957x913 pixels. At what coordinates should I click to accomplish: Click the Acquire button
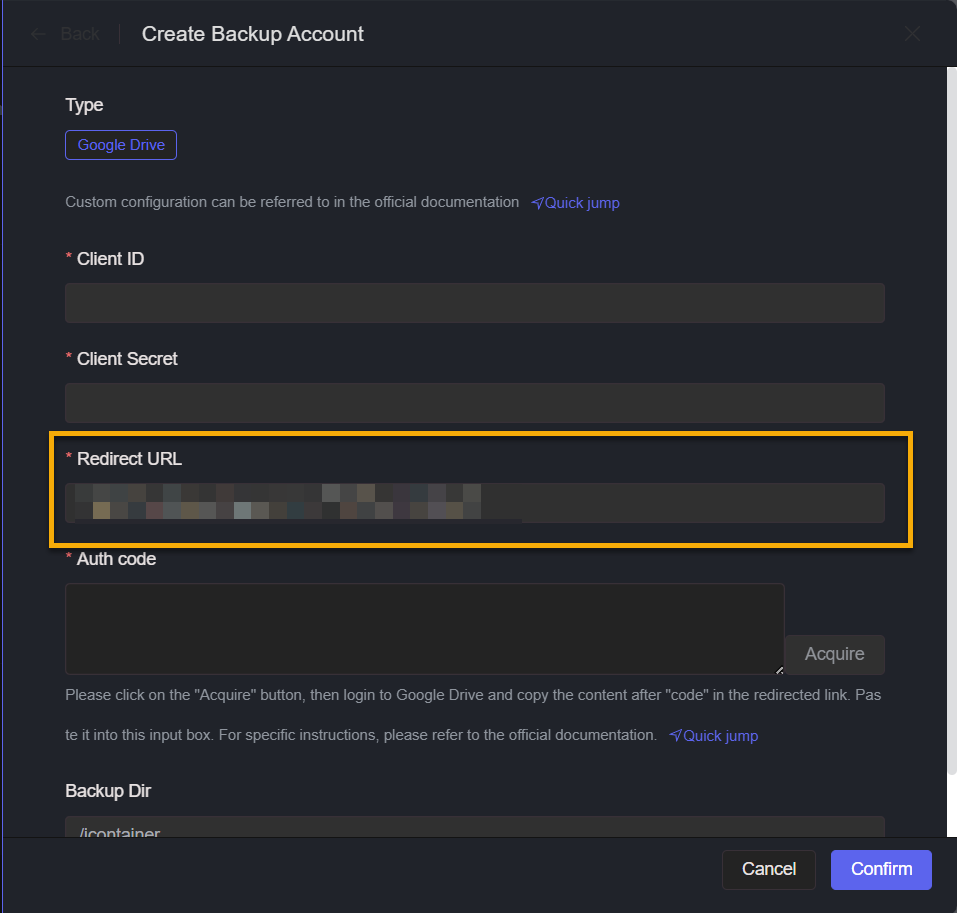(834, 654)
